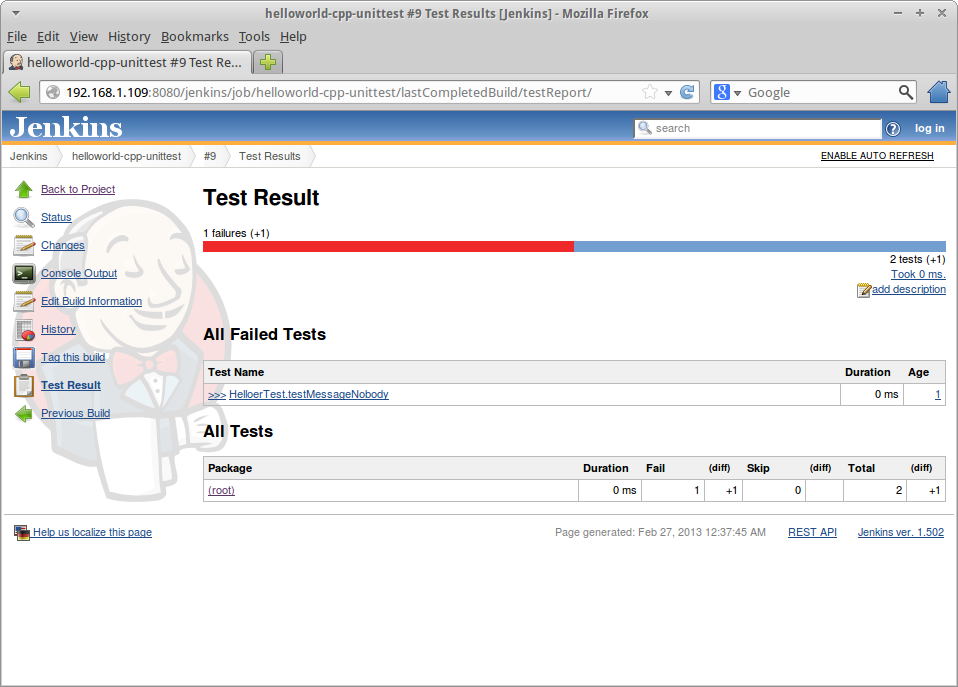Open the File menu
The width and height of the screenshot is (958, 687).
tap(17, 37)
